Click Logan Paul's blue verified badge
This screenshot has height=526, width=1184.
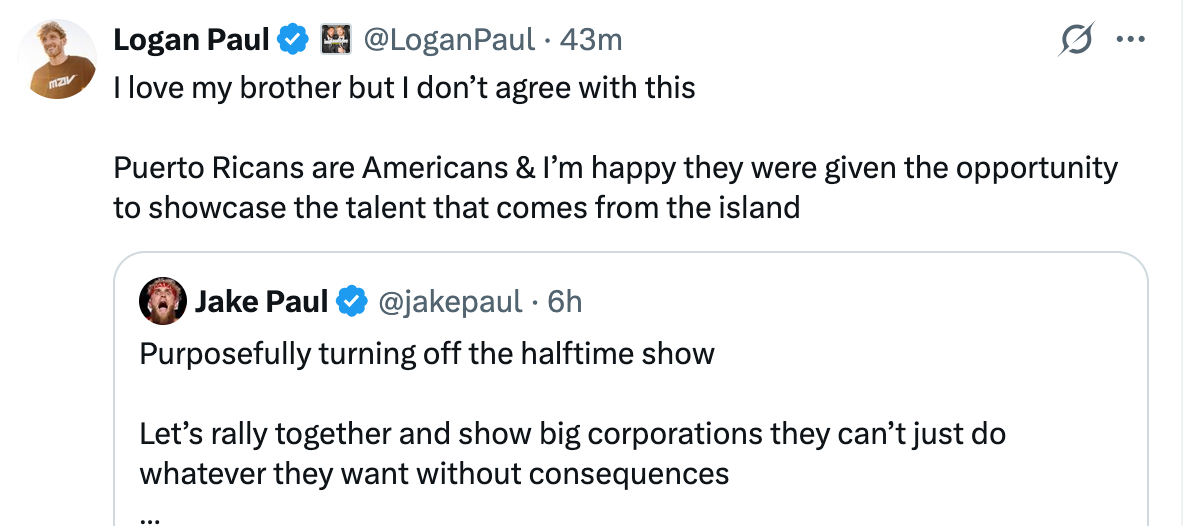point(292,40)
